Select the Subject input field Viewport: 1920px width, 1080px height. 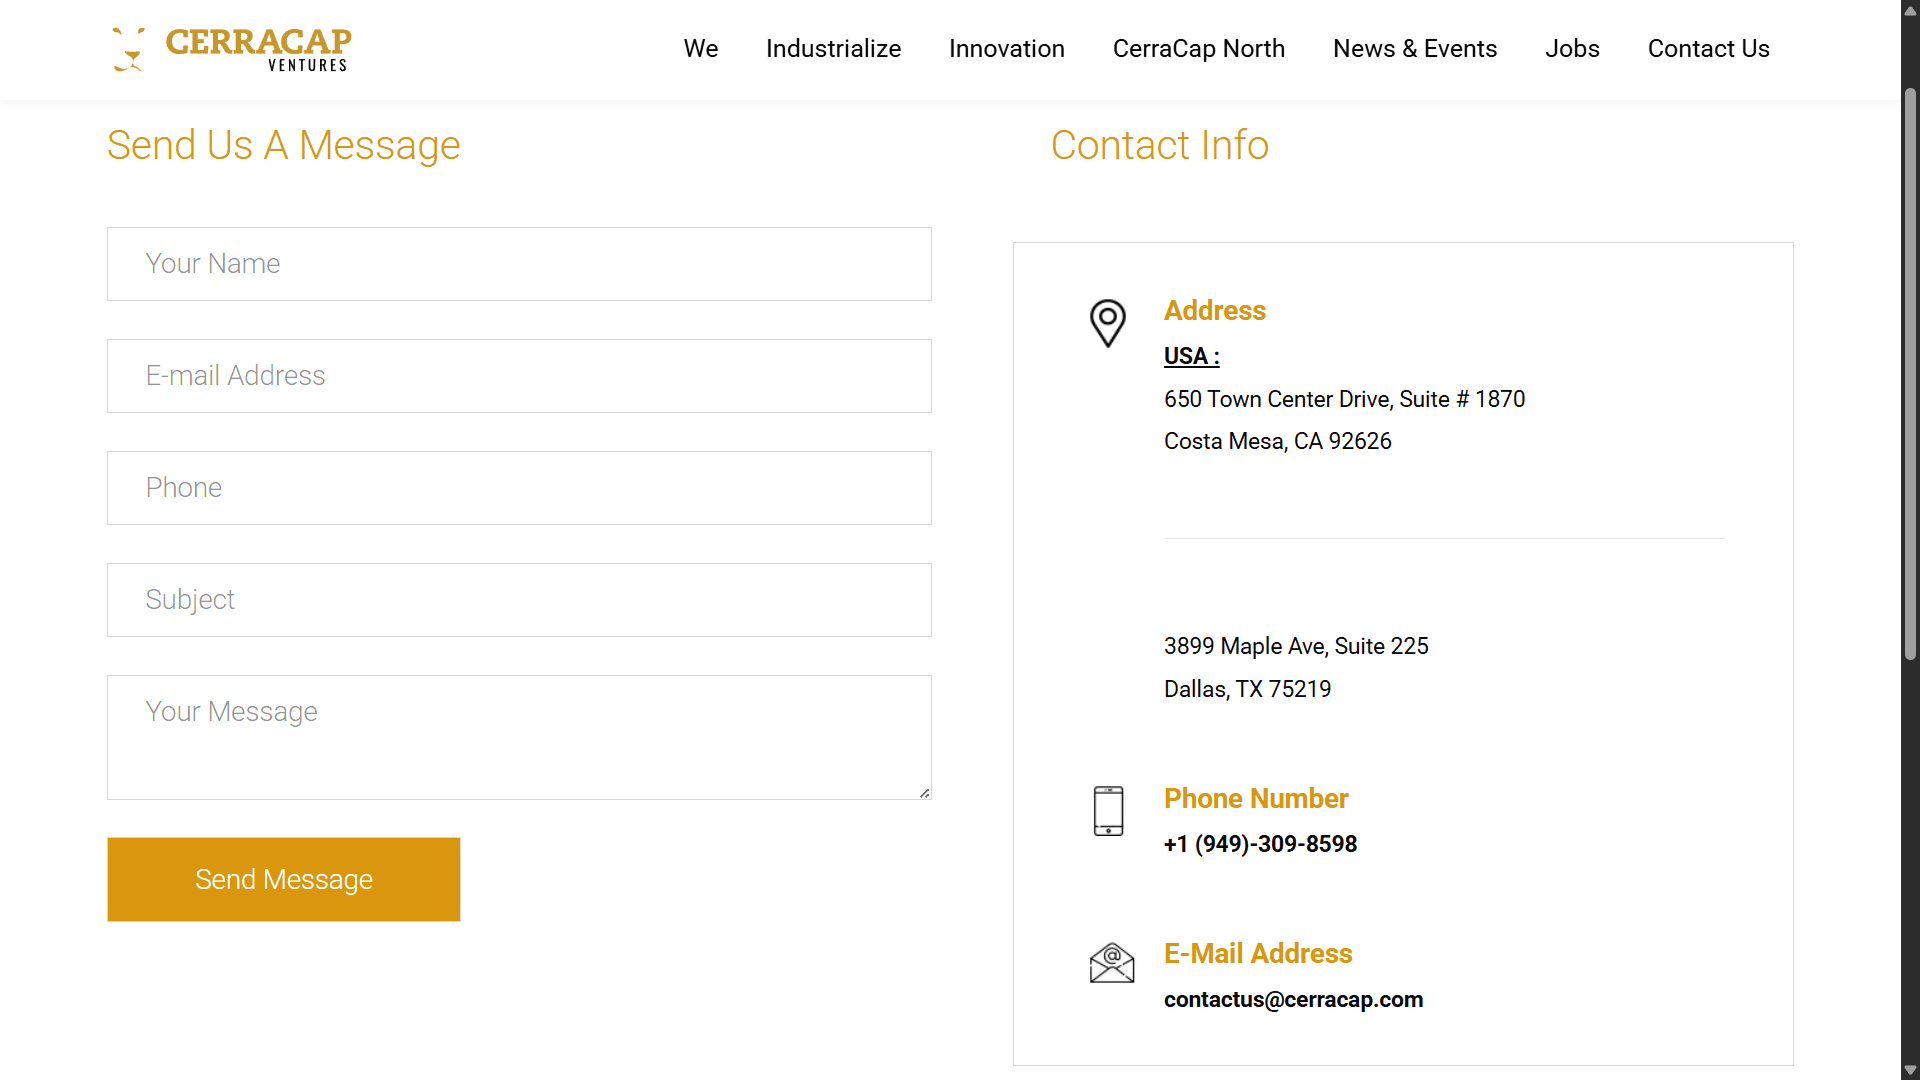(519, 600)
